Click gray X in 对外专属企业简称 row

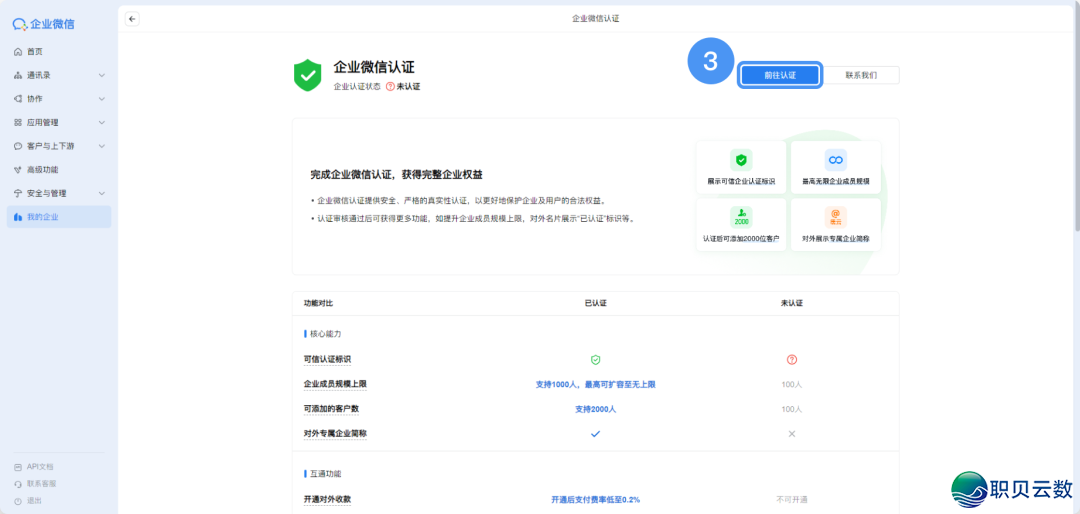point(792,433)
